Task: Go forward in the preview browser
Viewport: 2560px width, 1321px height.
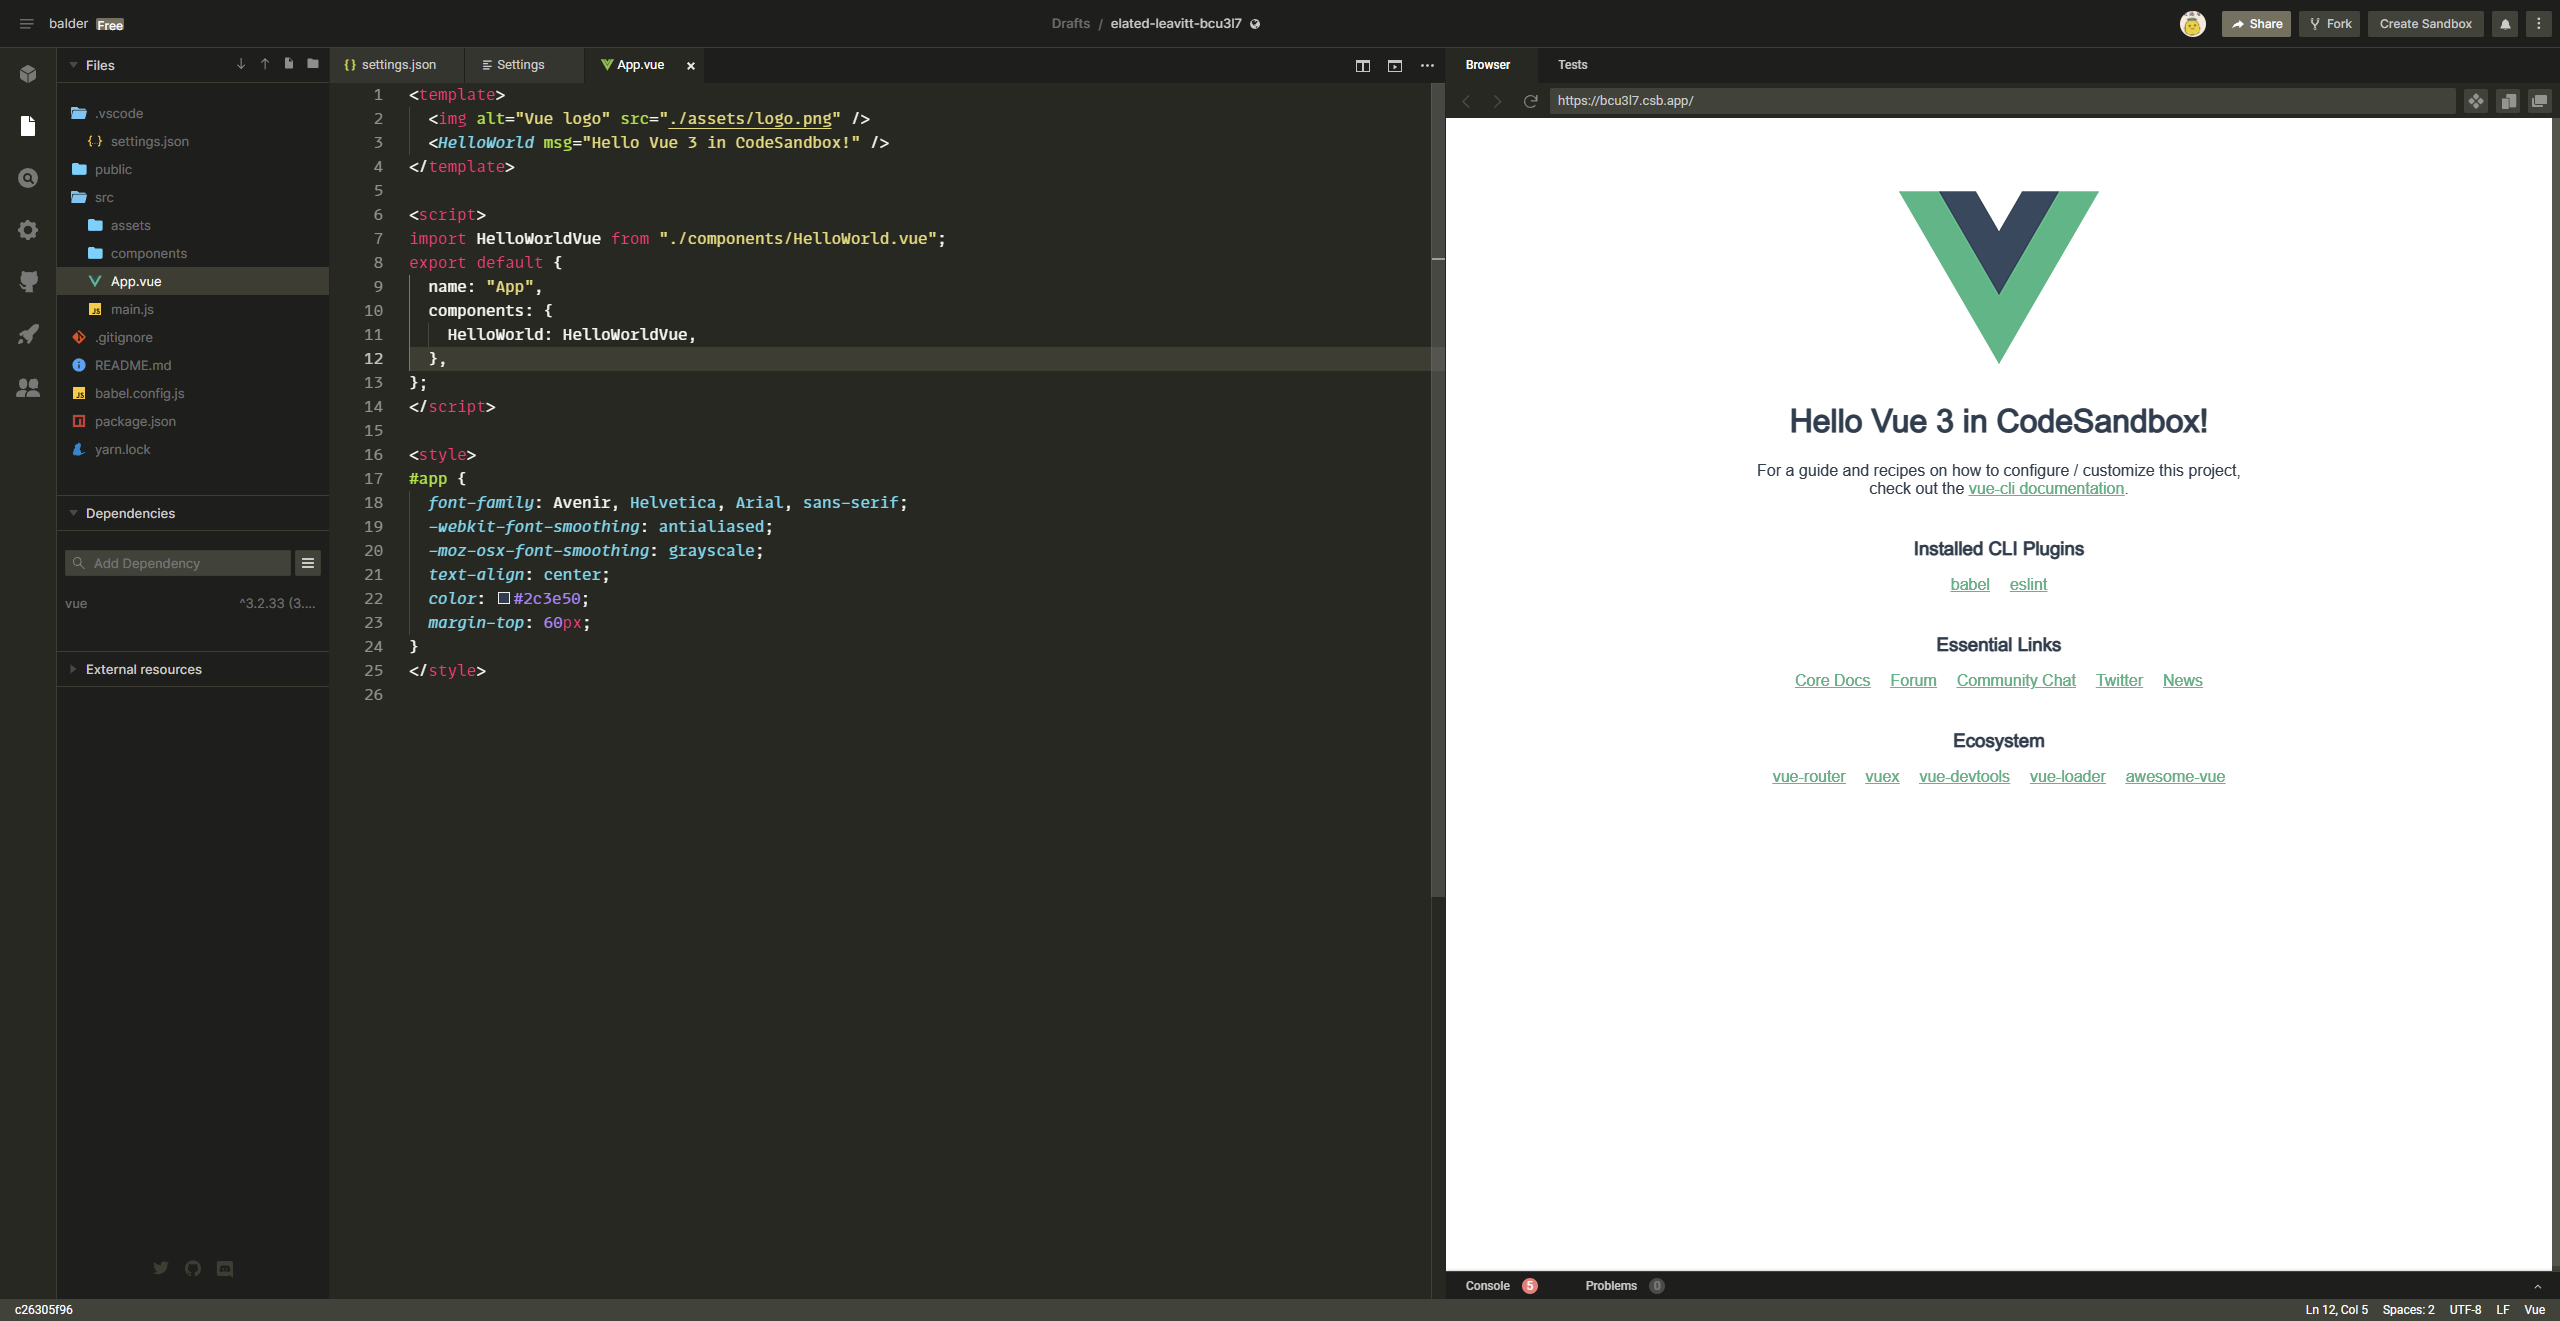Action: point(1497,101)
